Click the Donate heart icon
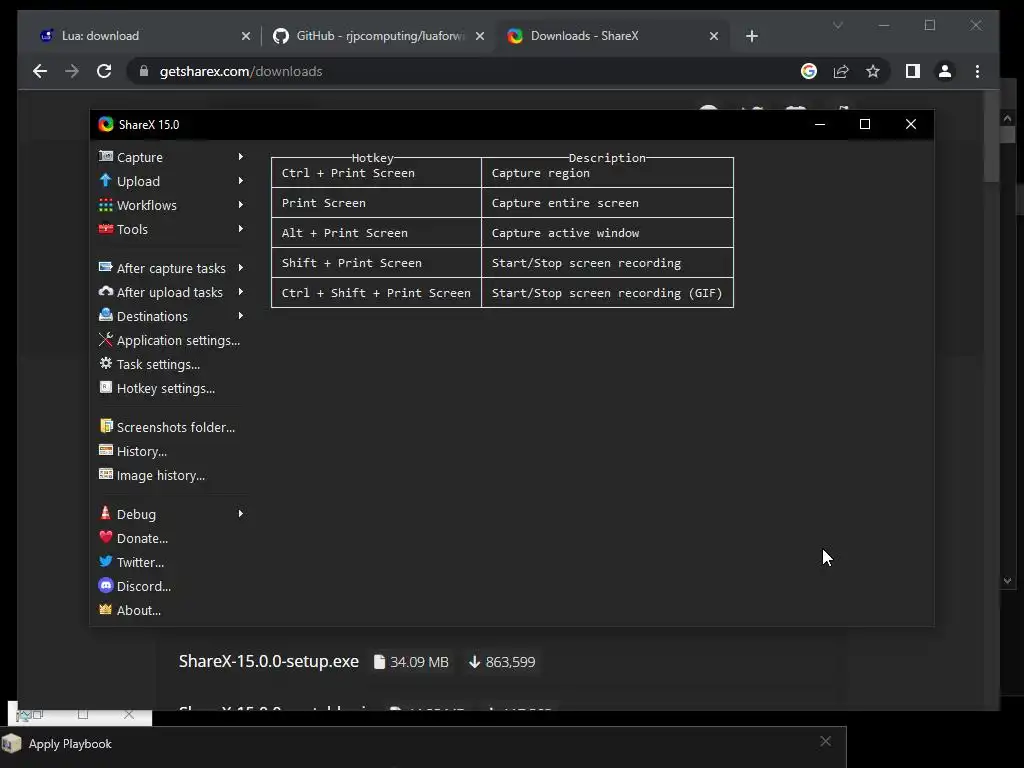1024x768 pixels. (106, 537)
